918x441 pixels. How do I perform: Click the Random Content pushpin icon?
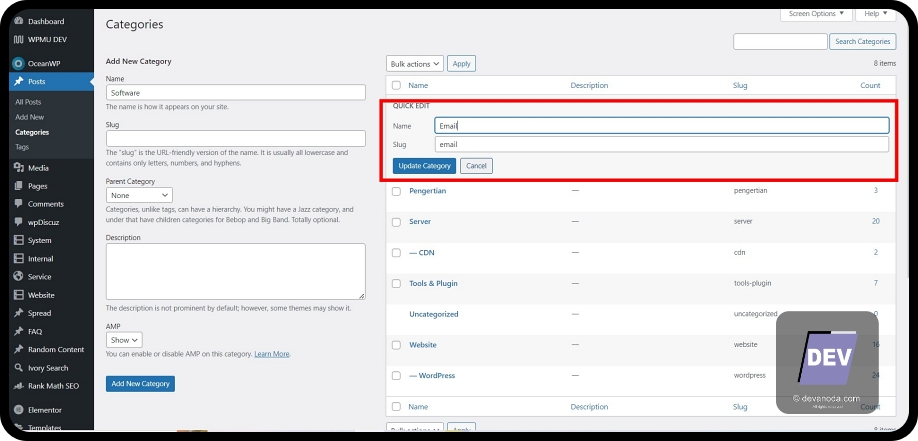click(x=18, y=350)
